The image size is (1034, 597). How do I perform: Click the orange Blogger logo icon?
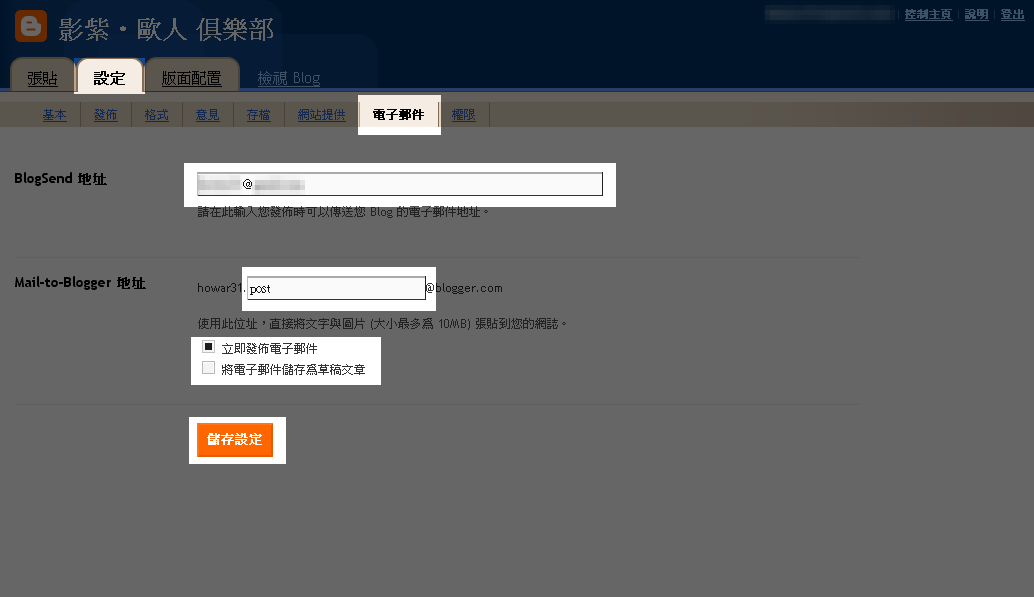(x=31, y=26)
